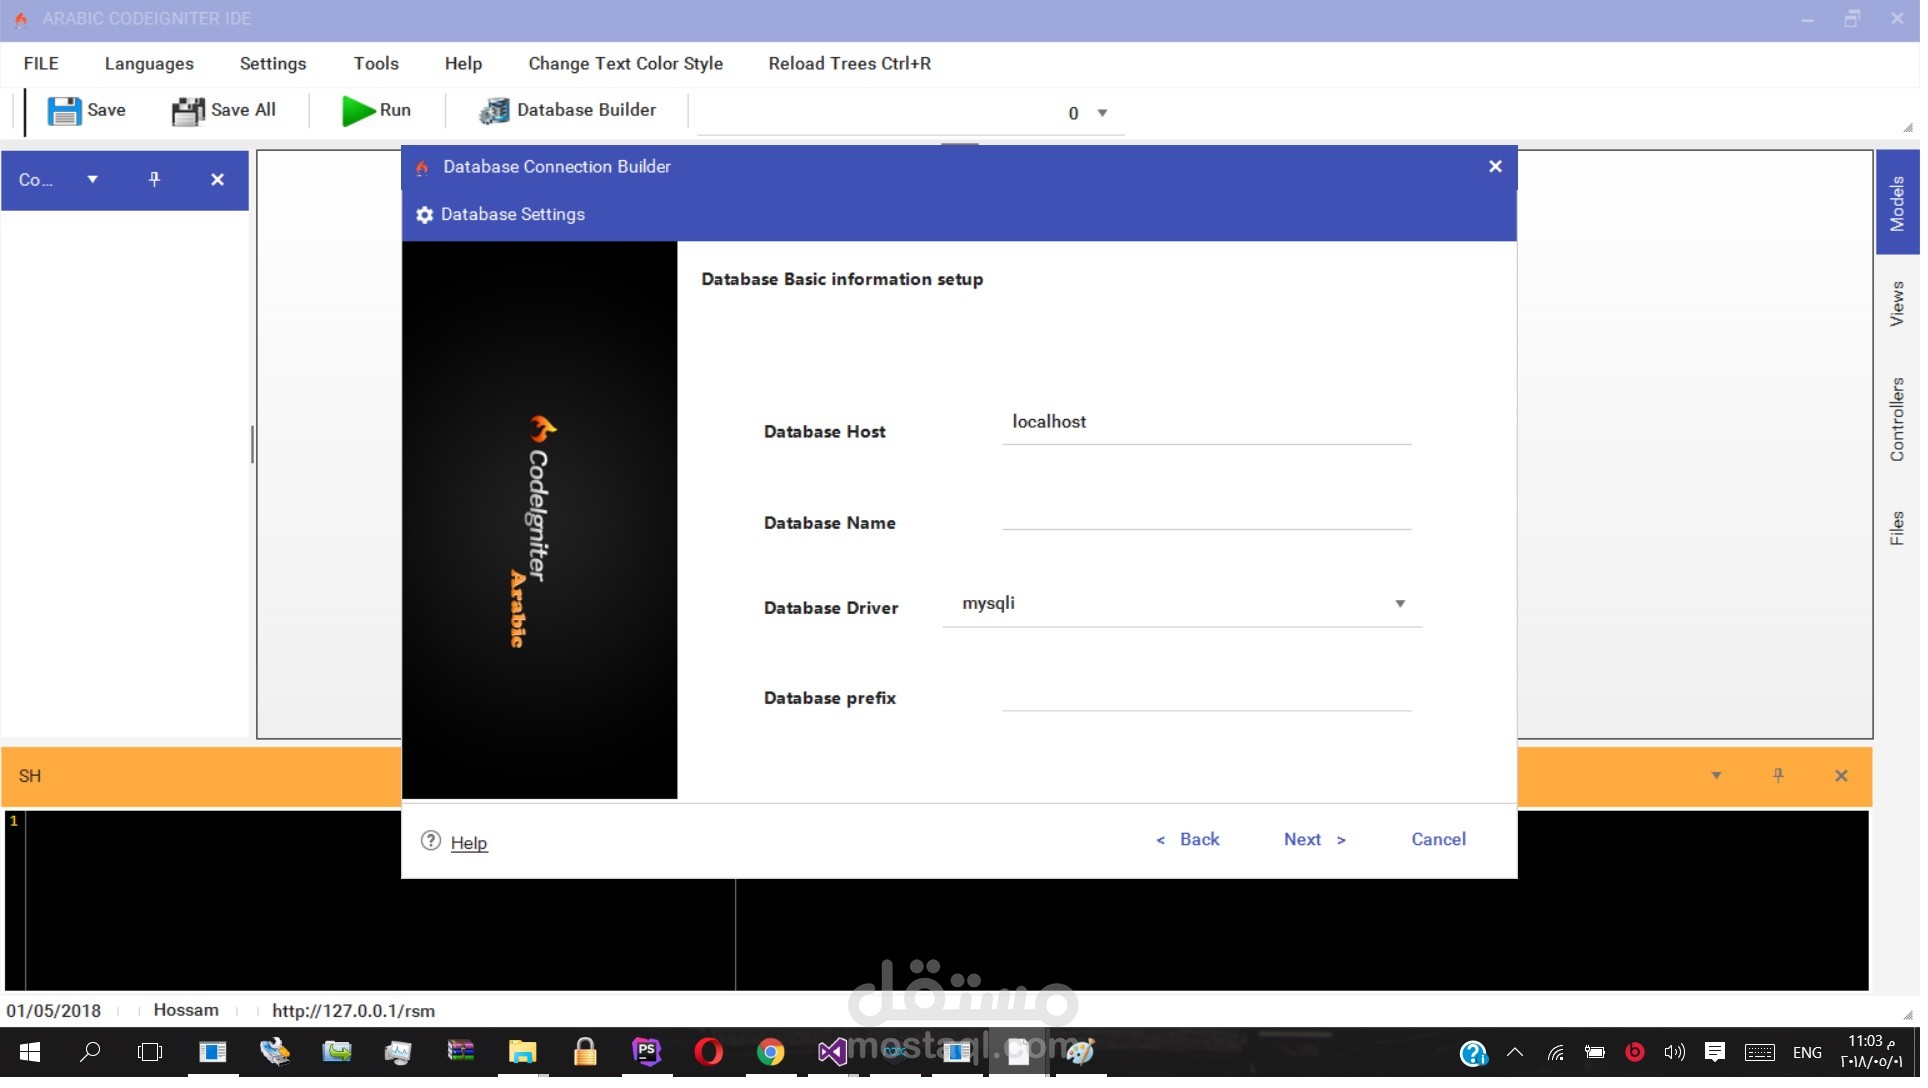Click the Database Settings gear icon
The image size is (1928, 1088).
click(424, 214)
